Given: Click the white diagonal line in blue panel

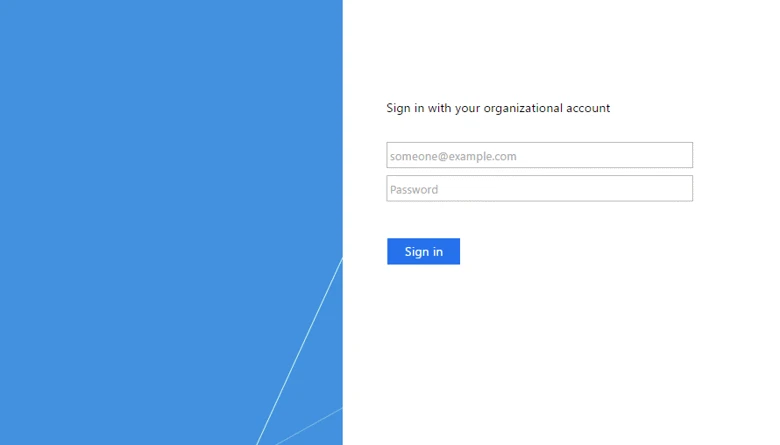Looking at the screenshot, I should [x=299, y=352].
